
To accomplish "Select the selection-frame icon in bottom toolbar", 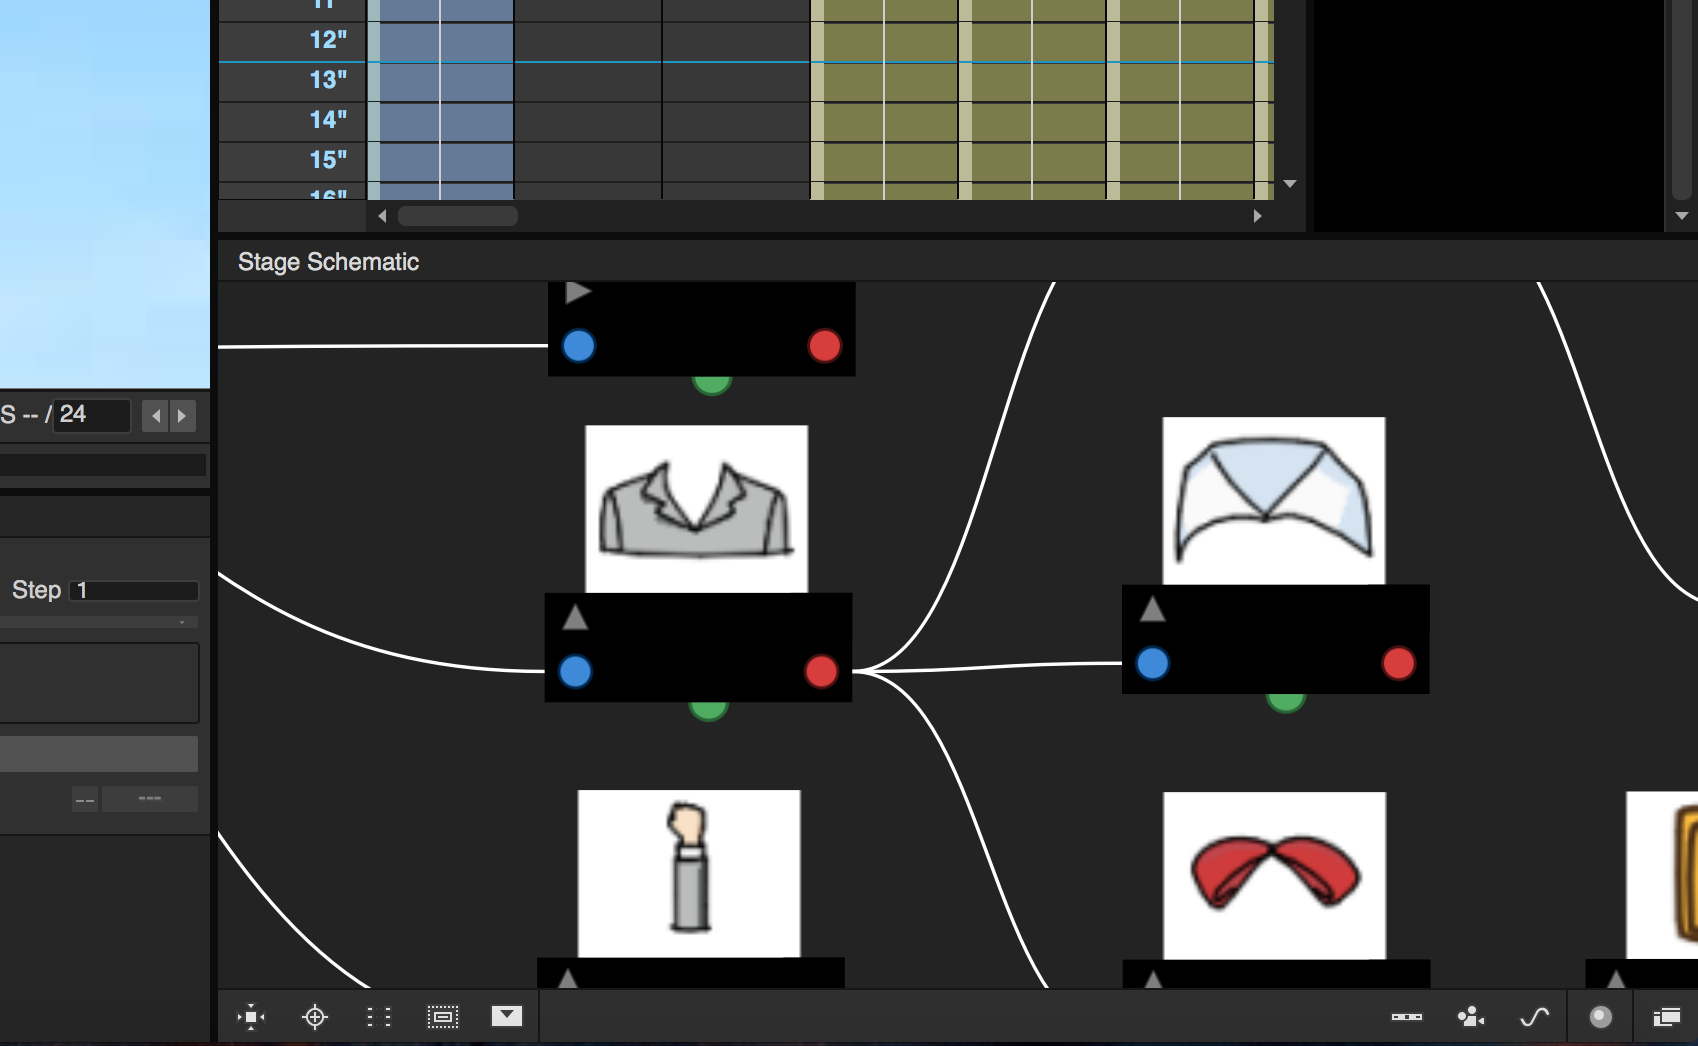I will [443, 1016].
